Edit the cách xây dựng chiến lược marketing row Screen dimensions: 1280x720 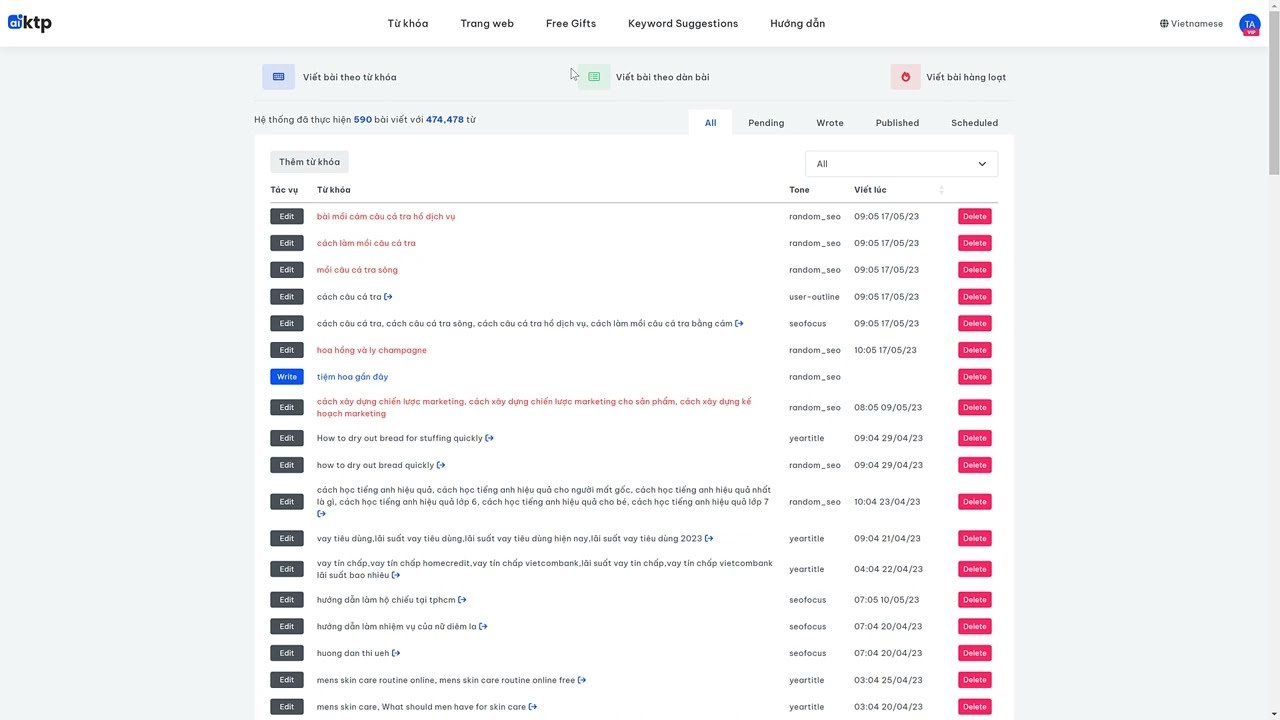287,407
